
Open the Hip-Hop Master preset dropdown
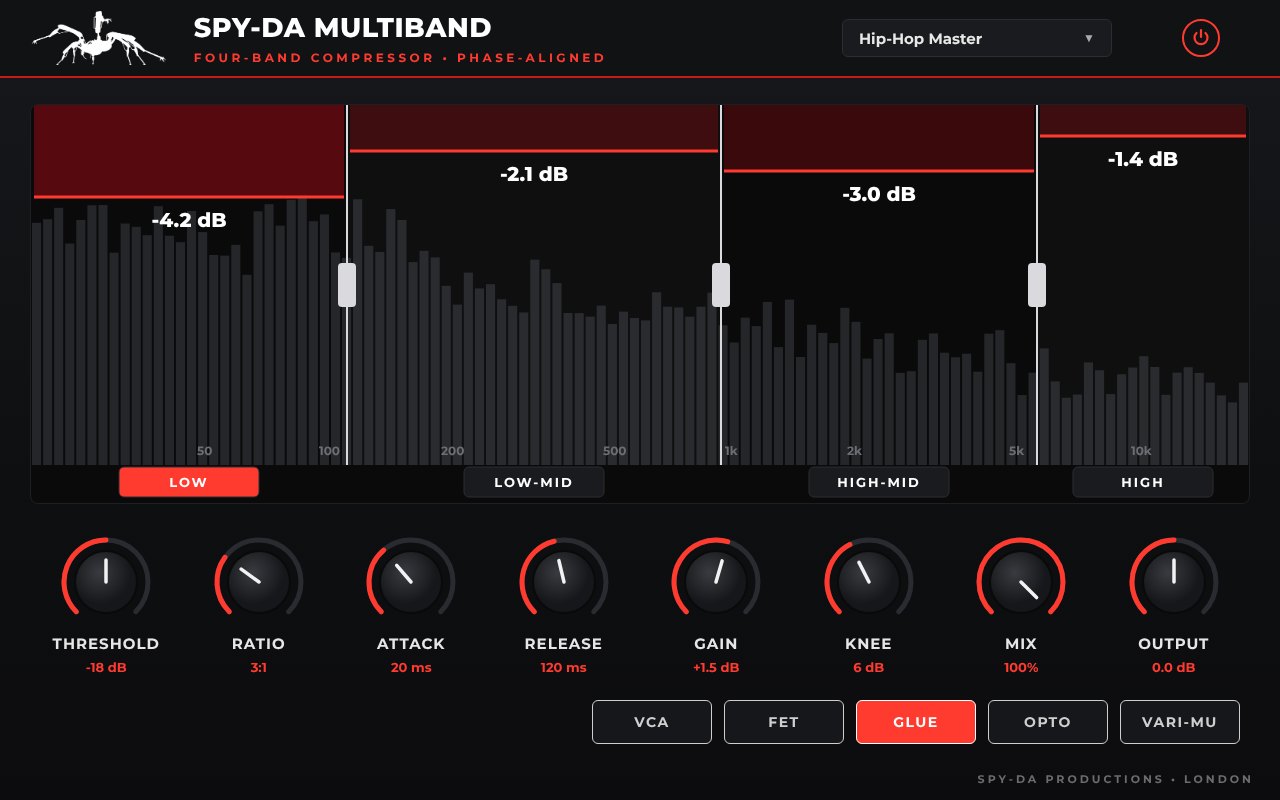click(x=976, y=39)
